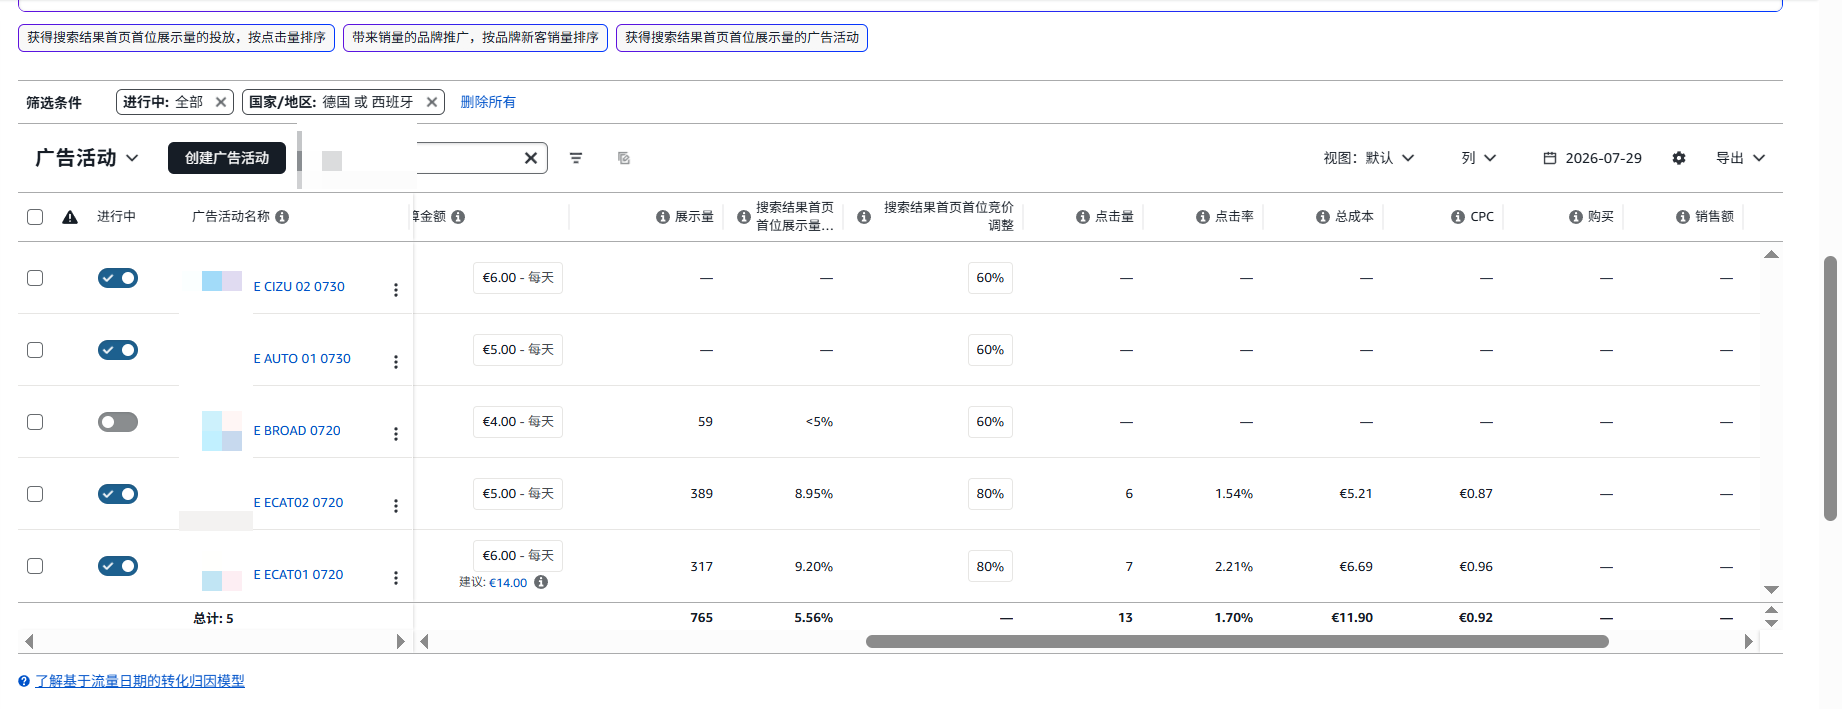Click the 创建广告活动 button
The image size is (1842, 709).
(227, 158)
